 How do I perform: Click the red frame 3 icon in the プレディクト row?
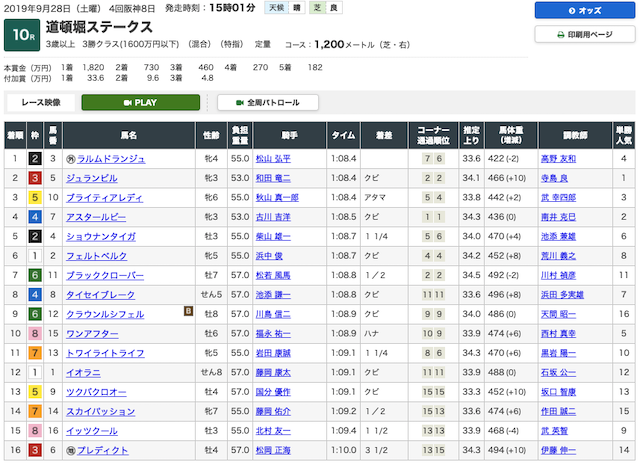coord(35,450)
